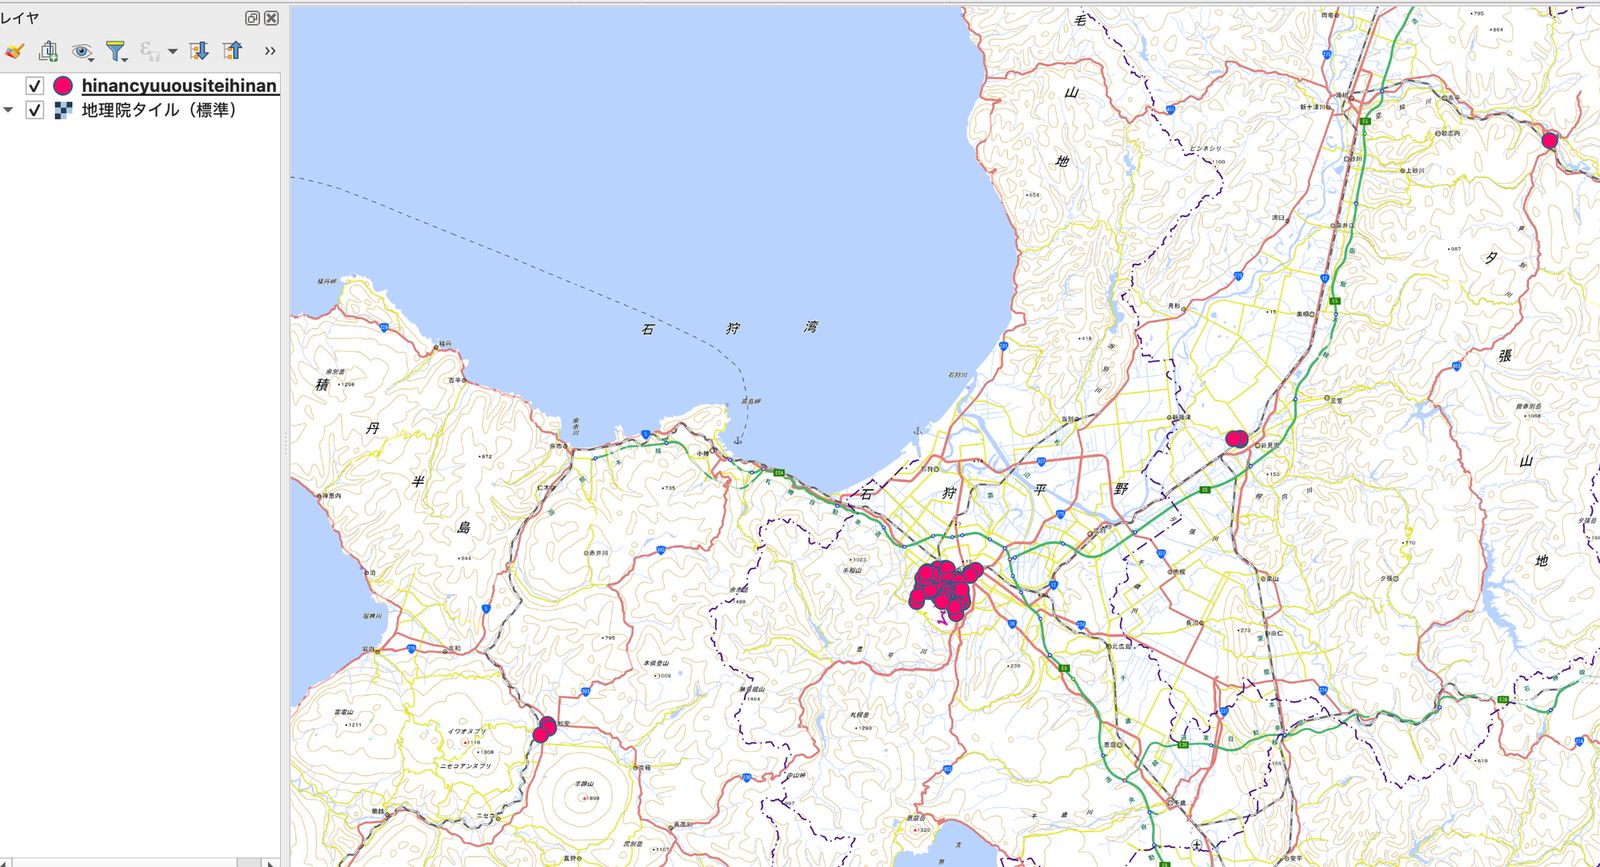Click the pink symbol of hinancyuuousiteihinan layer
The width and height of the screenshot is (1600, 867).
(63, 86)
